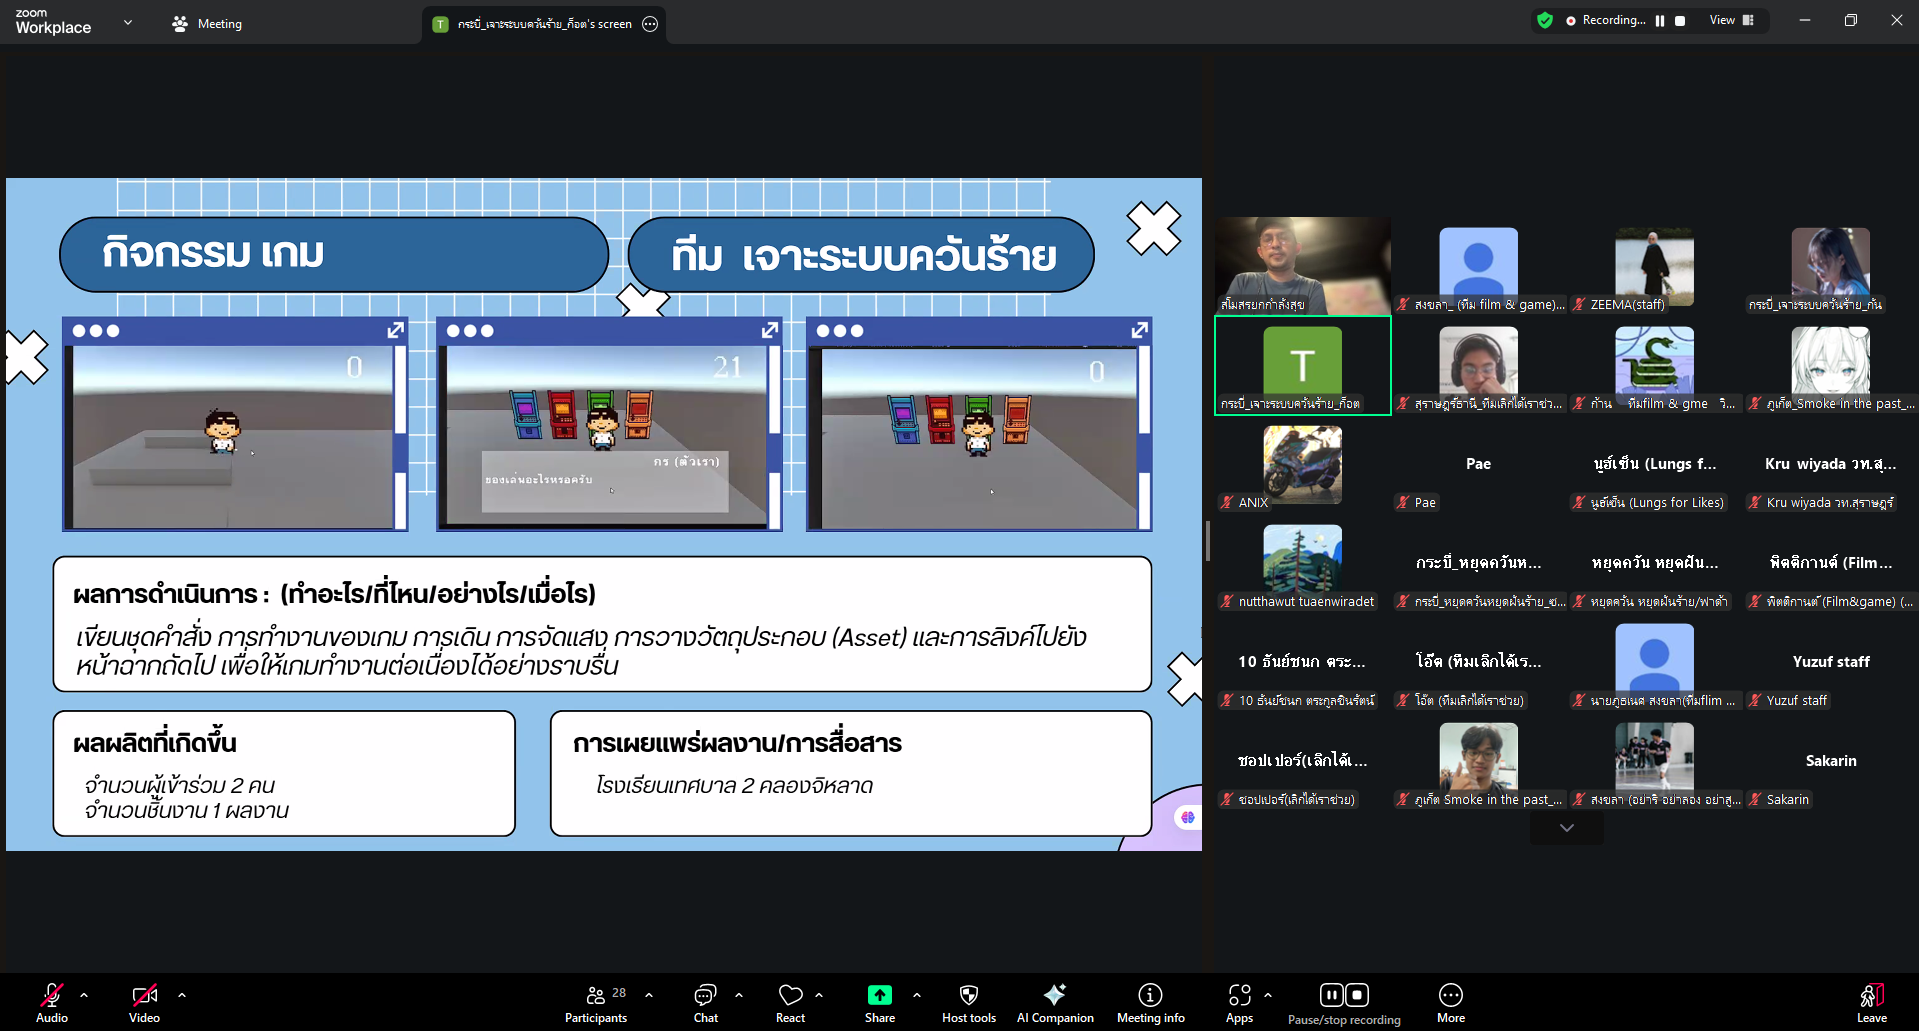Unmute the microphone Audio button
Viewport: 1919px width, 1031px height.
coord(52,1002)
